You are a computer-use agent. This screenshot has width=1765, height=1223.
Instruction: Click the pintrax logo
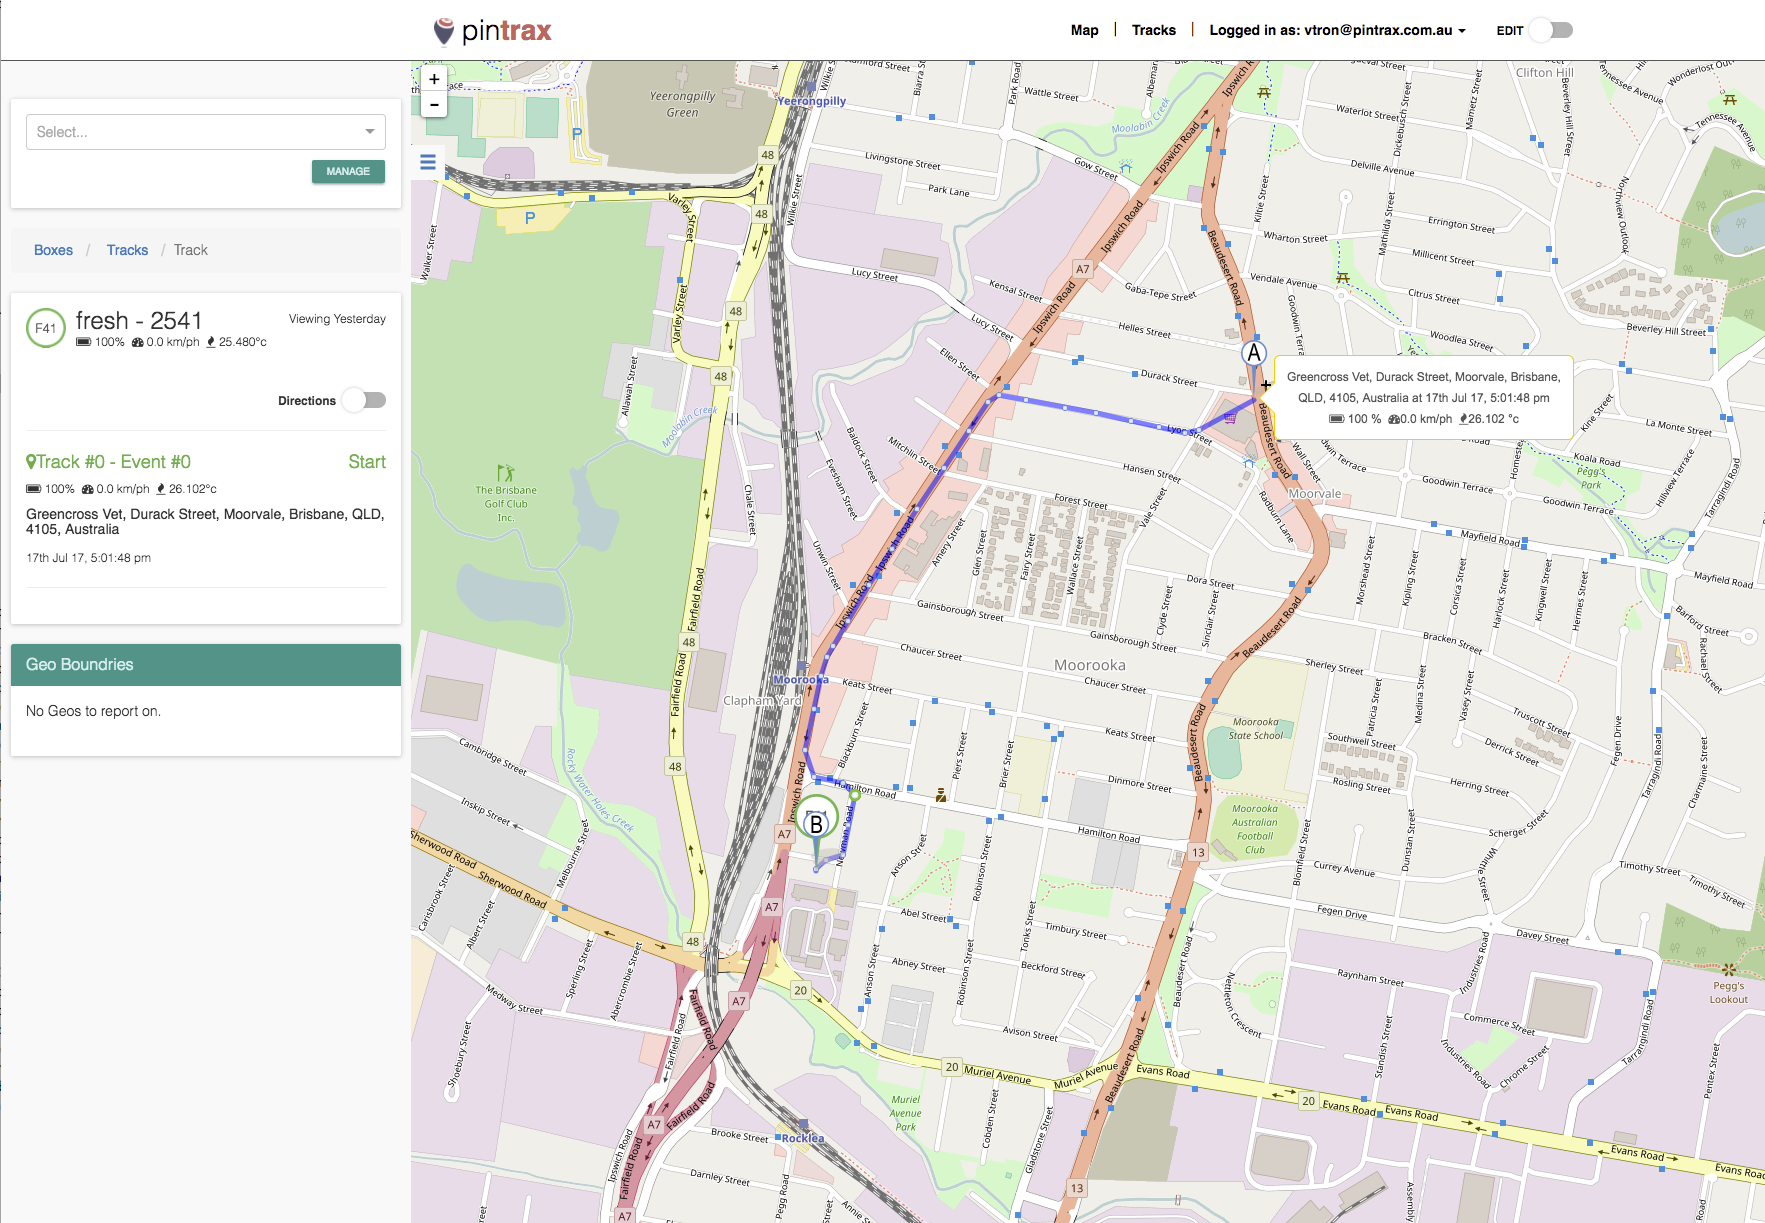click(492, 31)
